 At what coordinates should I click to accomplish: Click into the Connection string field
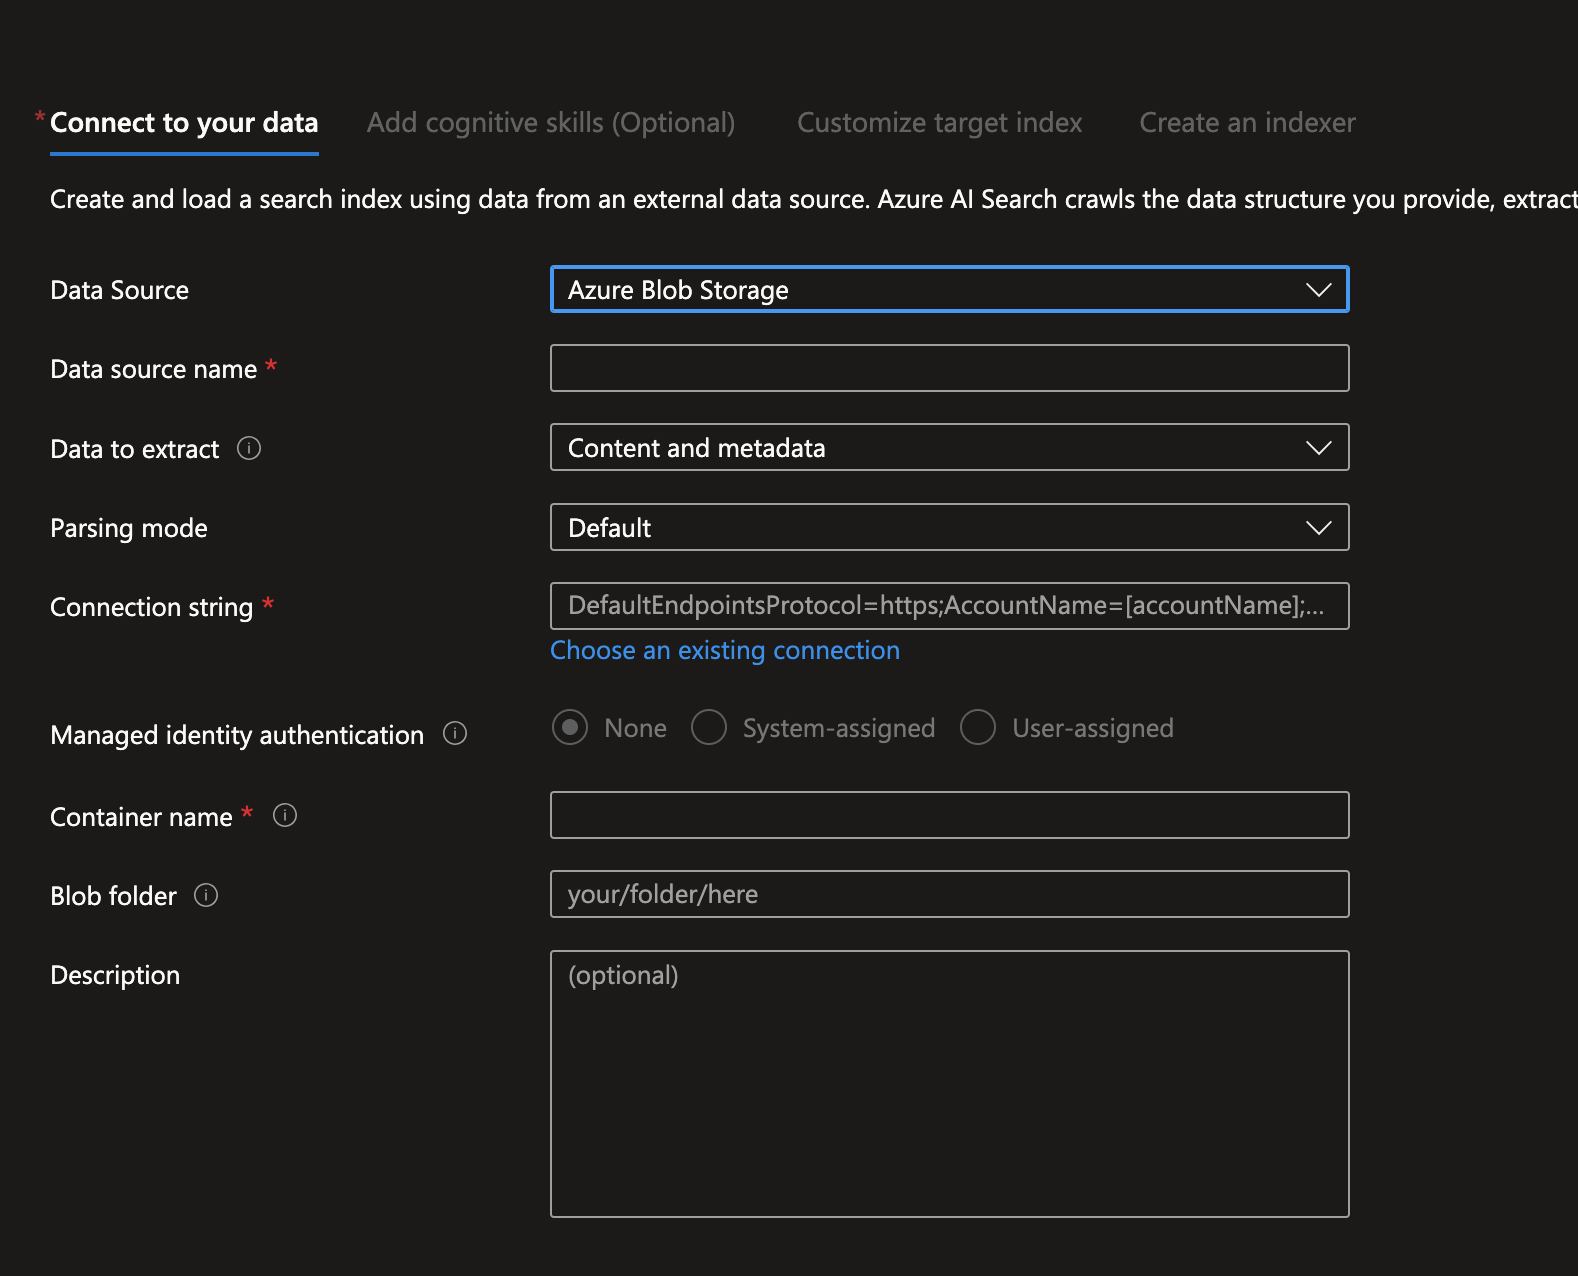[x=949, y=606]
